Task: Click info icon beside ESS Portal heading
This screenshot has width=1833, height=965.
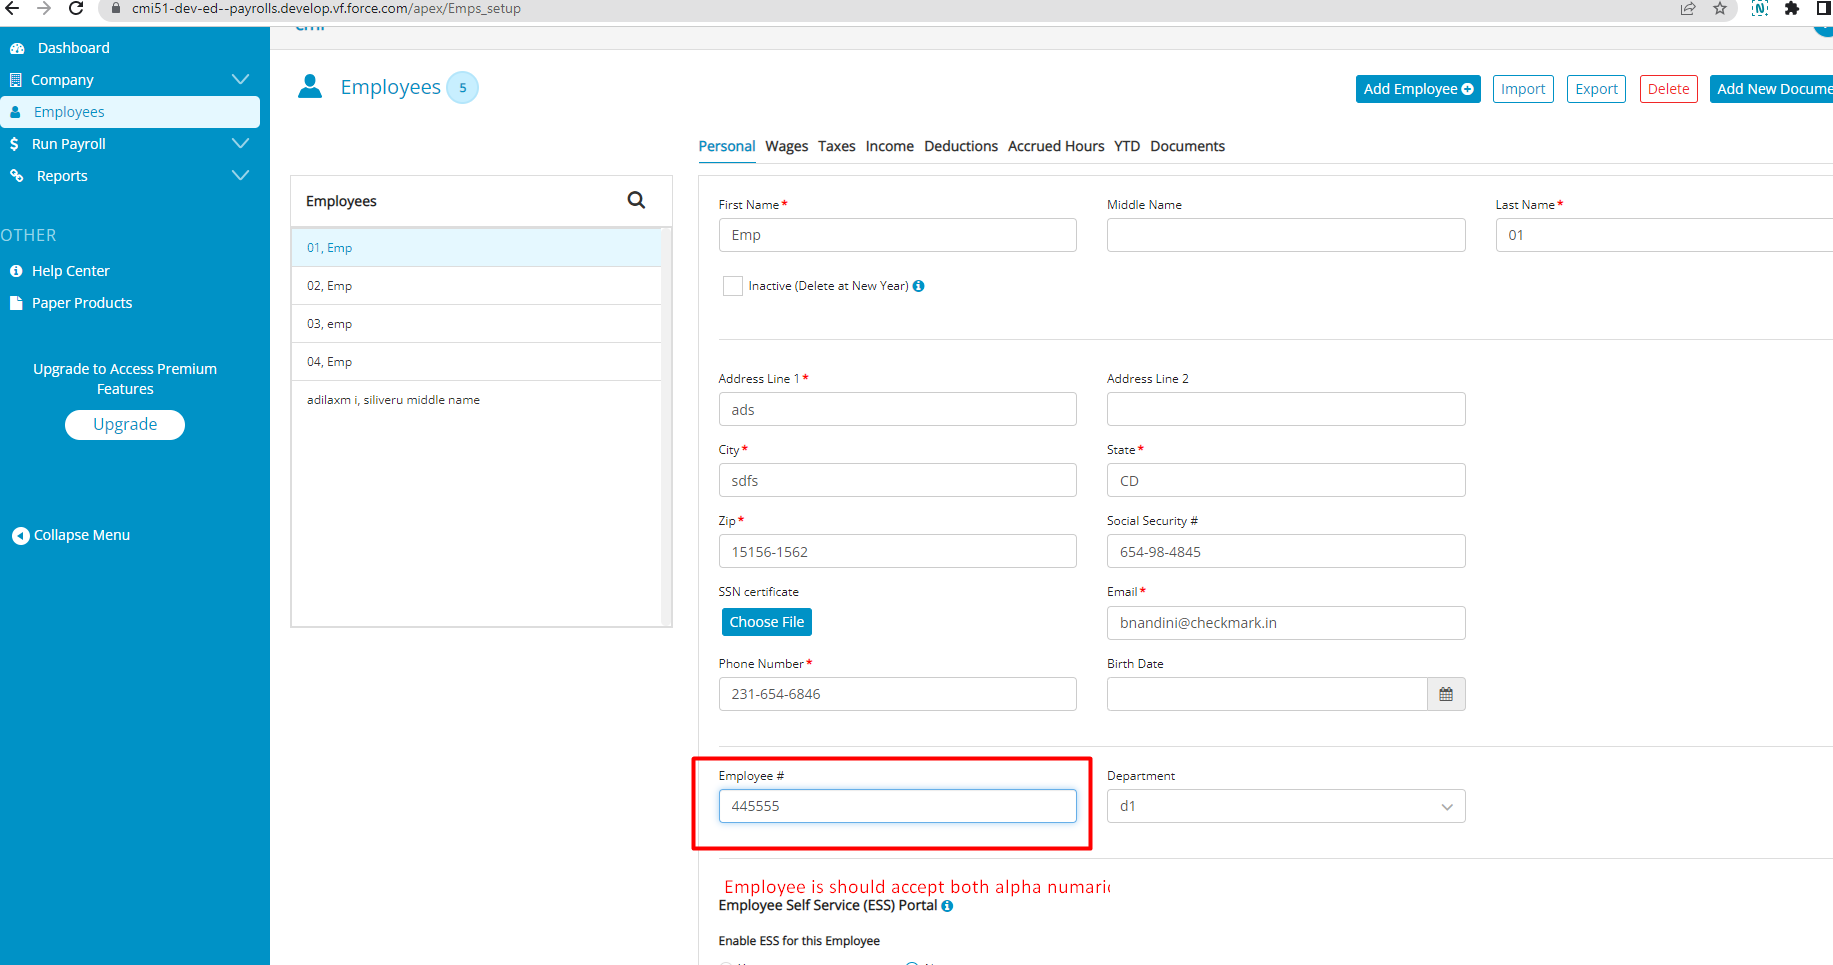Action: point(947,906)
